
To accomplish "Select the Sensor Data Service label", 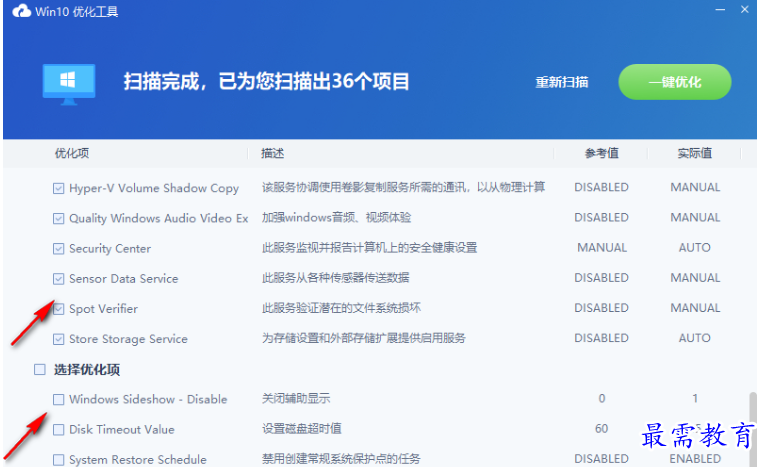I will [x=124, y=279].
